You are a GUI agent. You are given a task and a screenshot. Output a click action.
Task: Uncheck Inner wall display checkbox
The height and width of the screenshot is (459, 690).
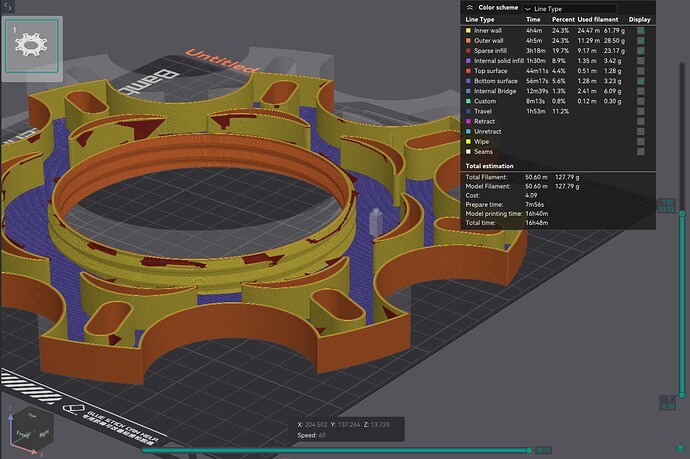[641, 30]
